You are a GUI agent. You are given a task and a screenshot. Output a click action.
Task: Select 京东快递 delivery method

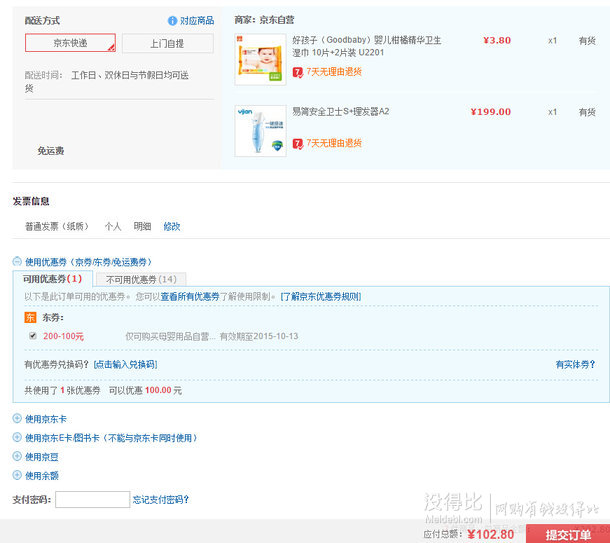[x=70, y=43]
